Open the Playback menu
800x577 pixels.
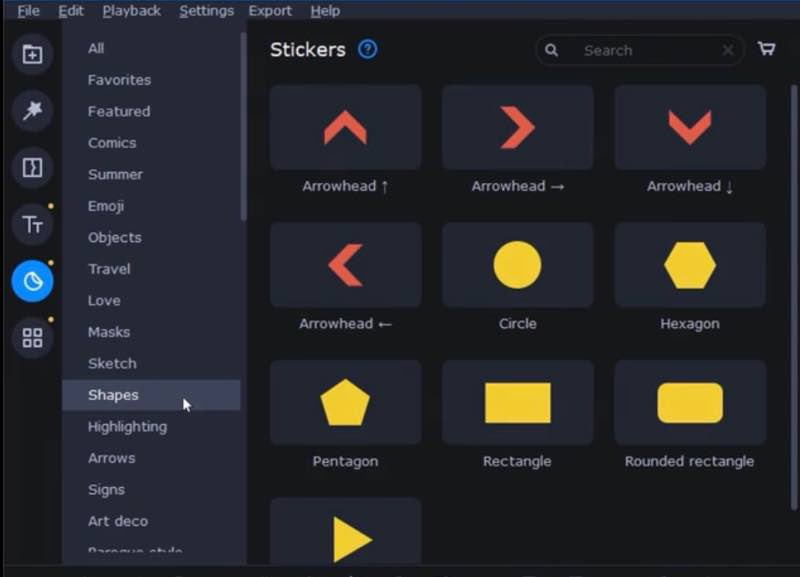coord(131,11)
